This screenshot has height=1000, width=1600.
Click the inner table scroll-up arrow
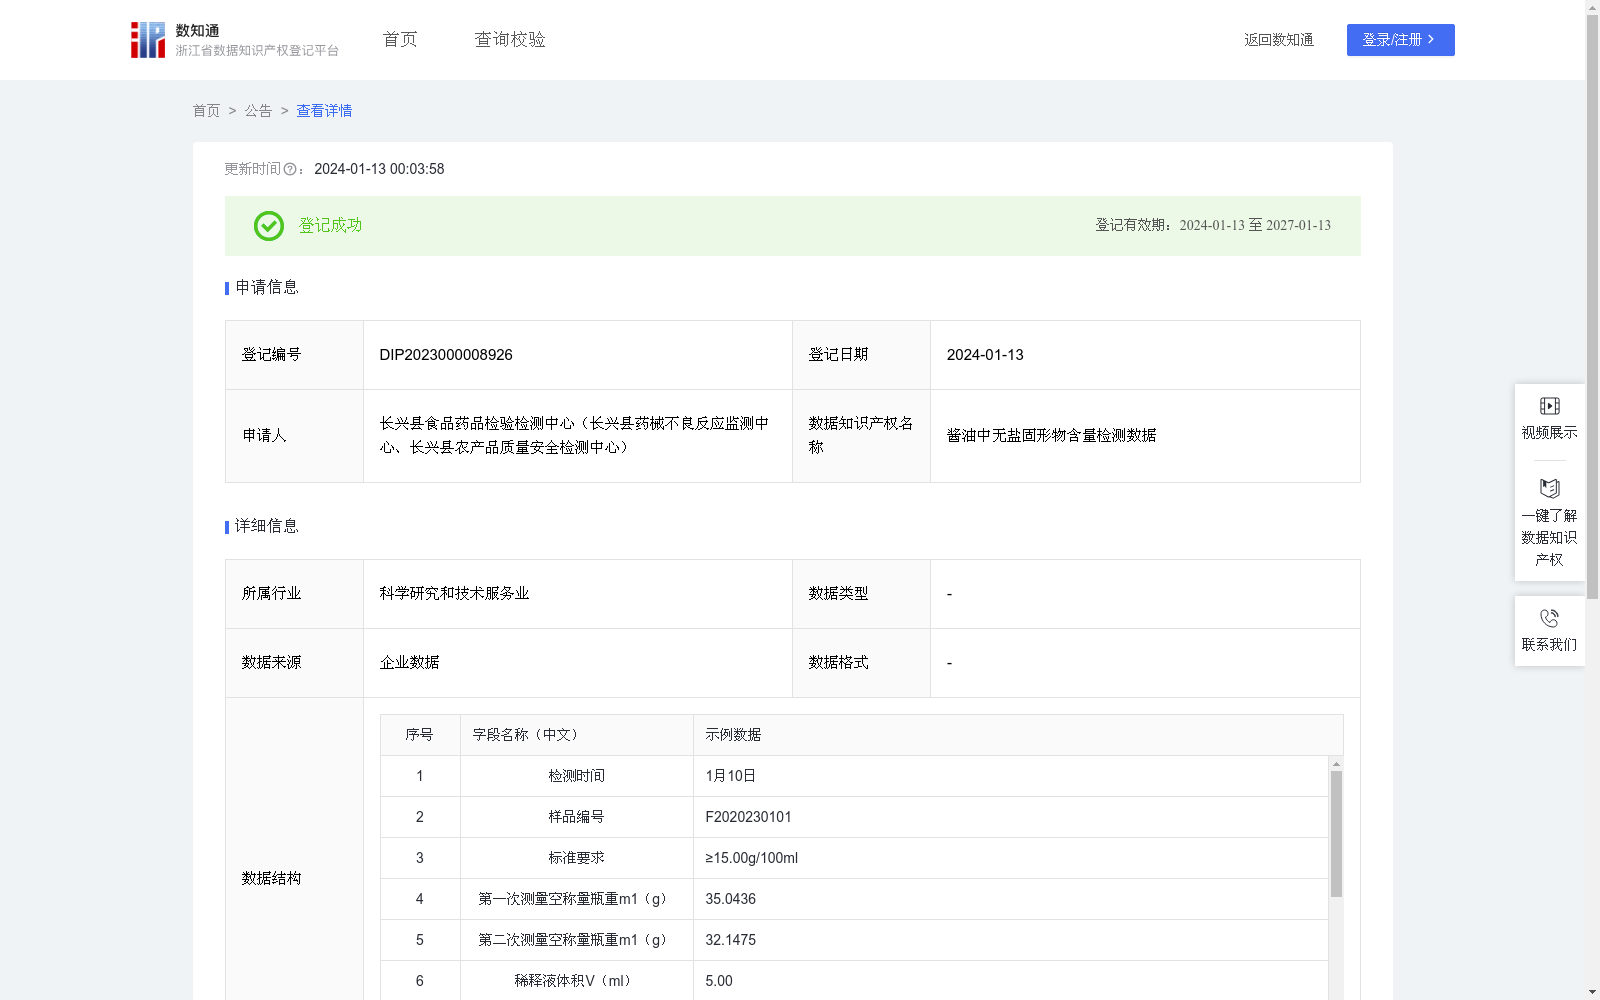(1336, 764)
